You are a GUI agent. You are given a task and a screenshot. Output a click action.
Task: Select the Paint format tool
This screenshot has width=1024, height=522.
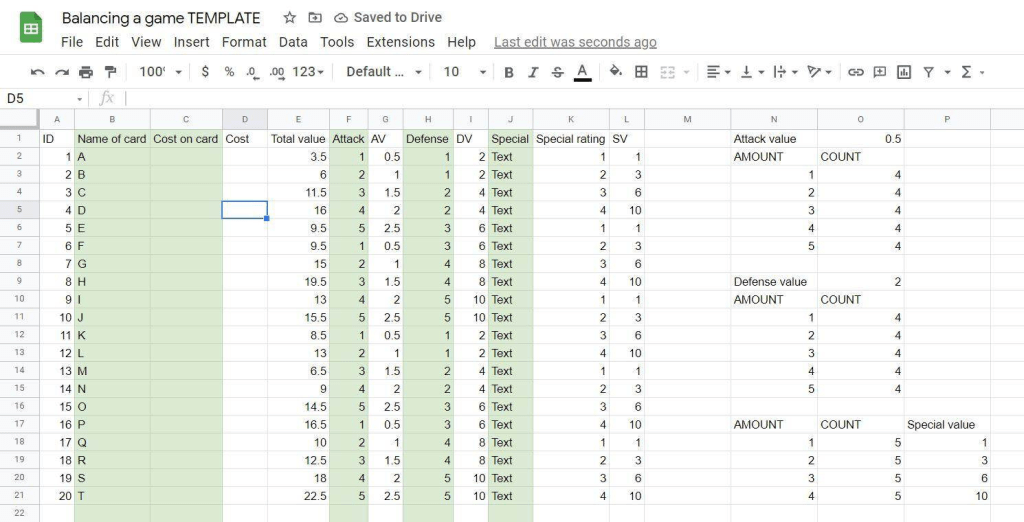(110, 72)
